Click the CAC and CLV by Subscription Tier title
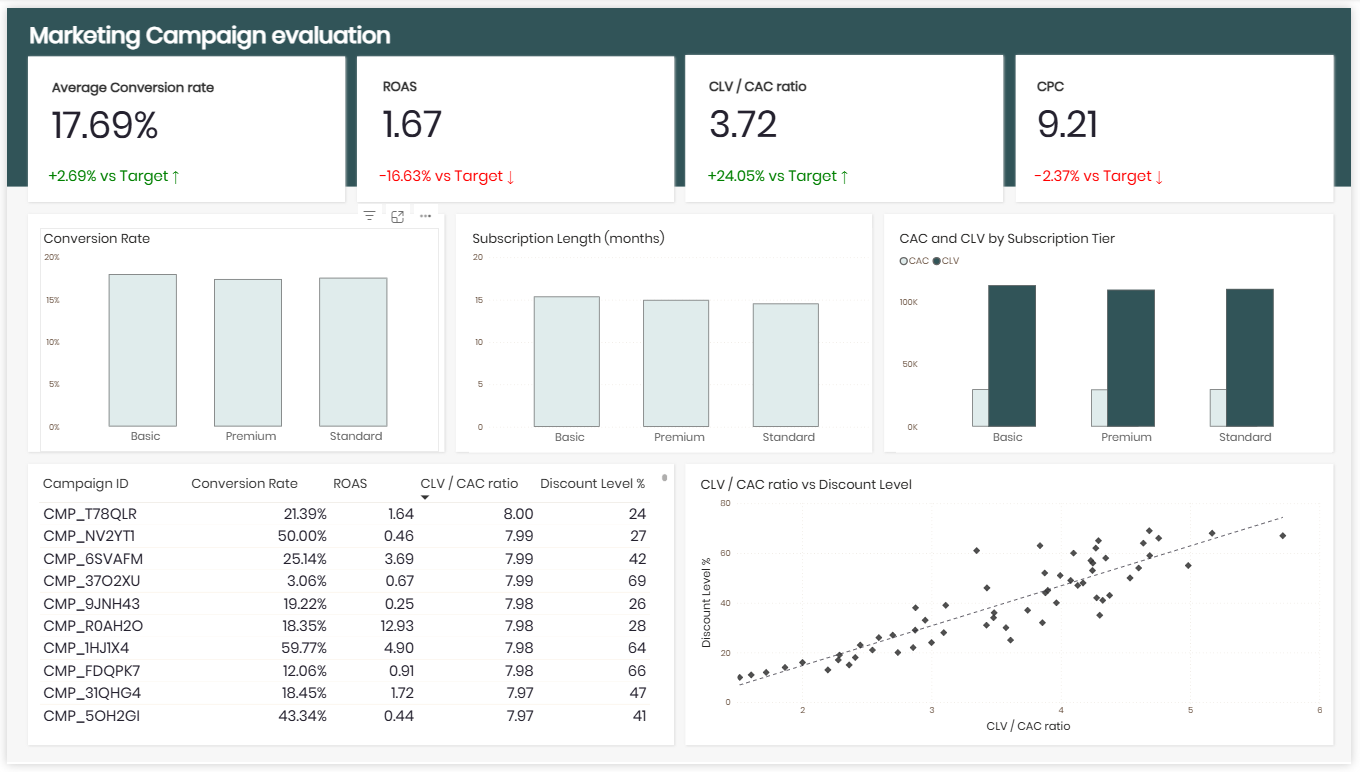 pyautogui.click(x=1007, y=238)
